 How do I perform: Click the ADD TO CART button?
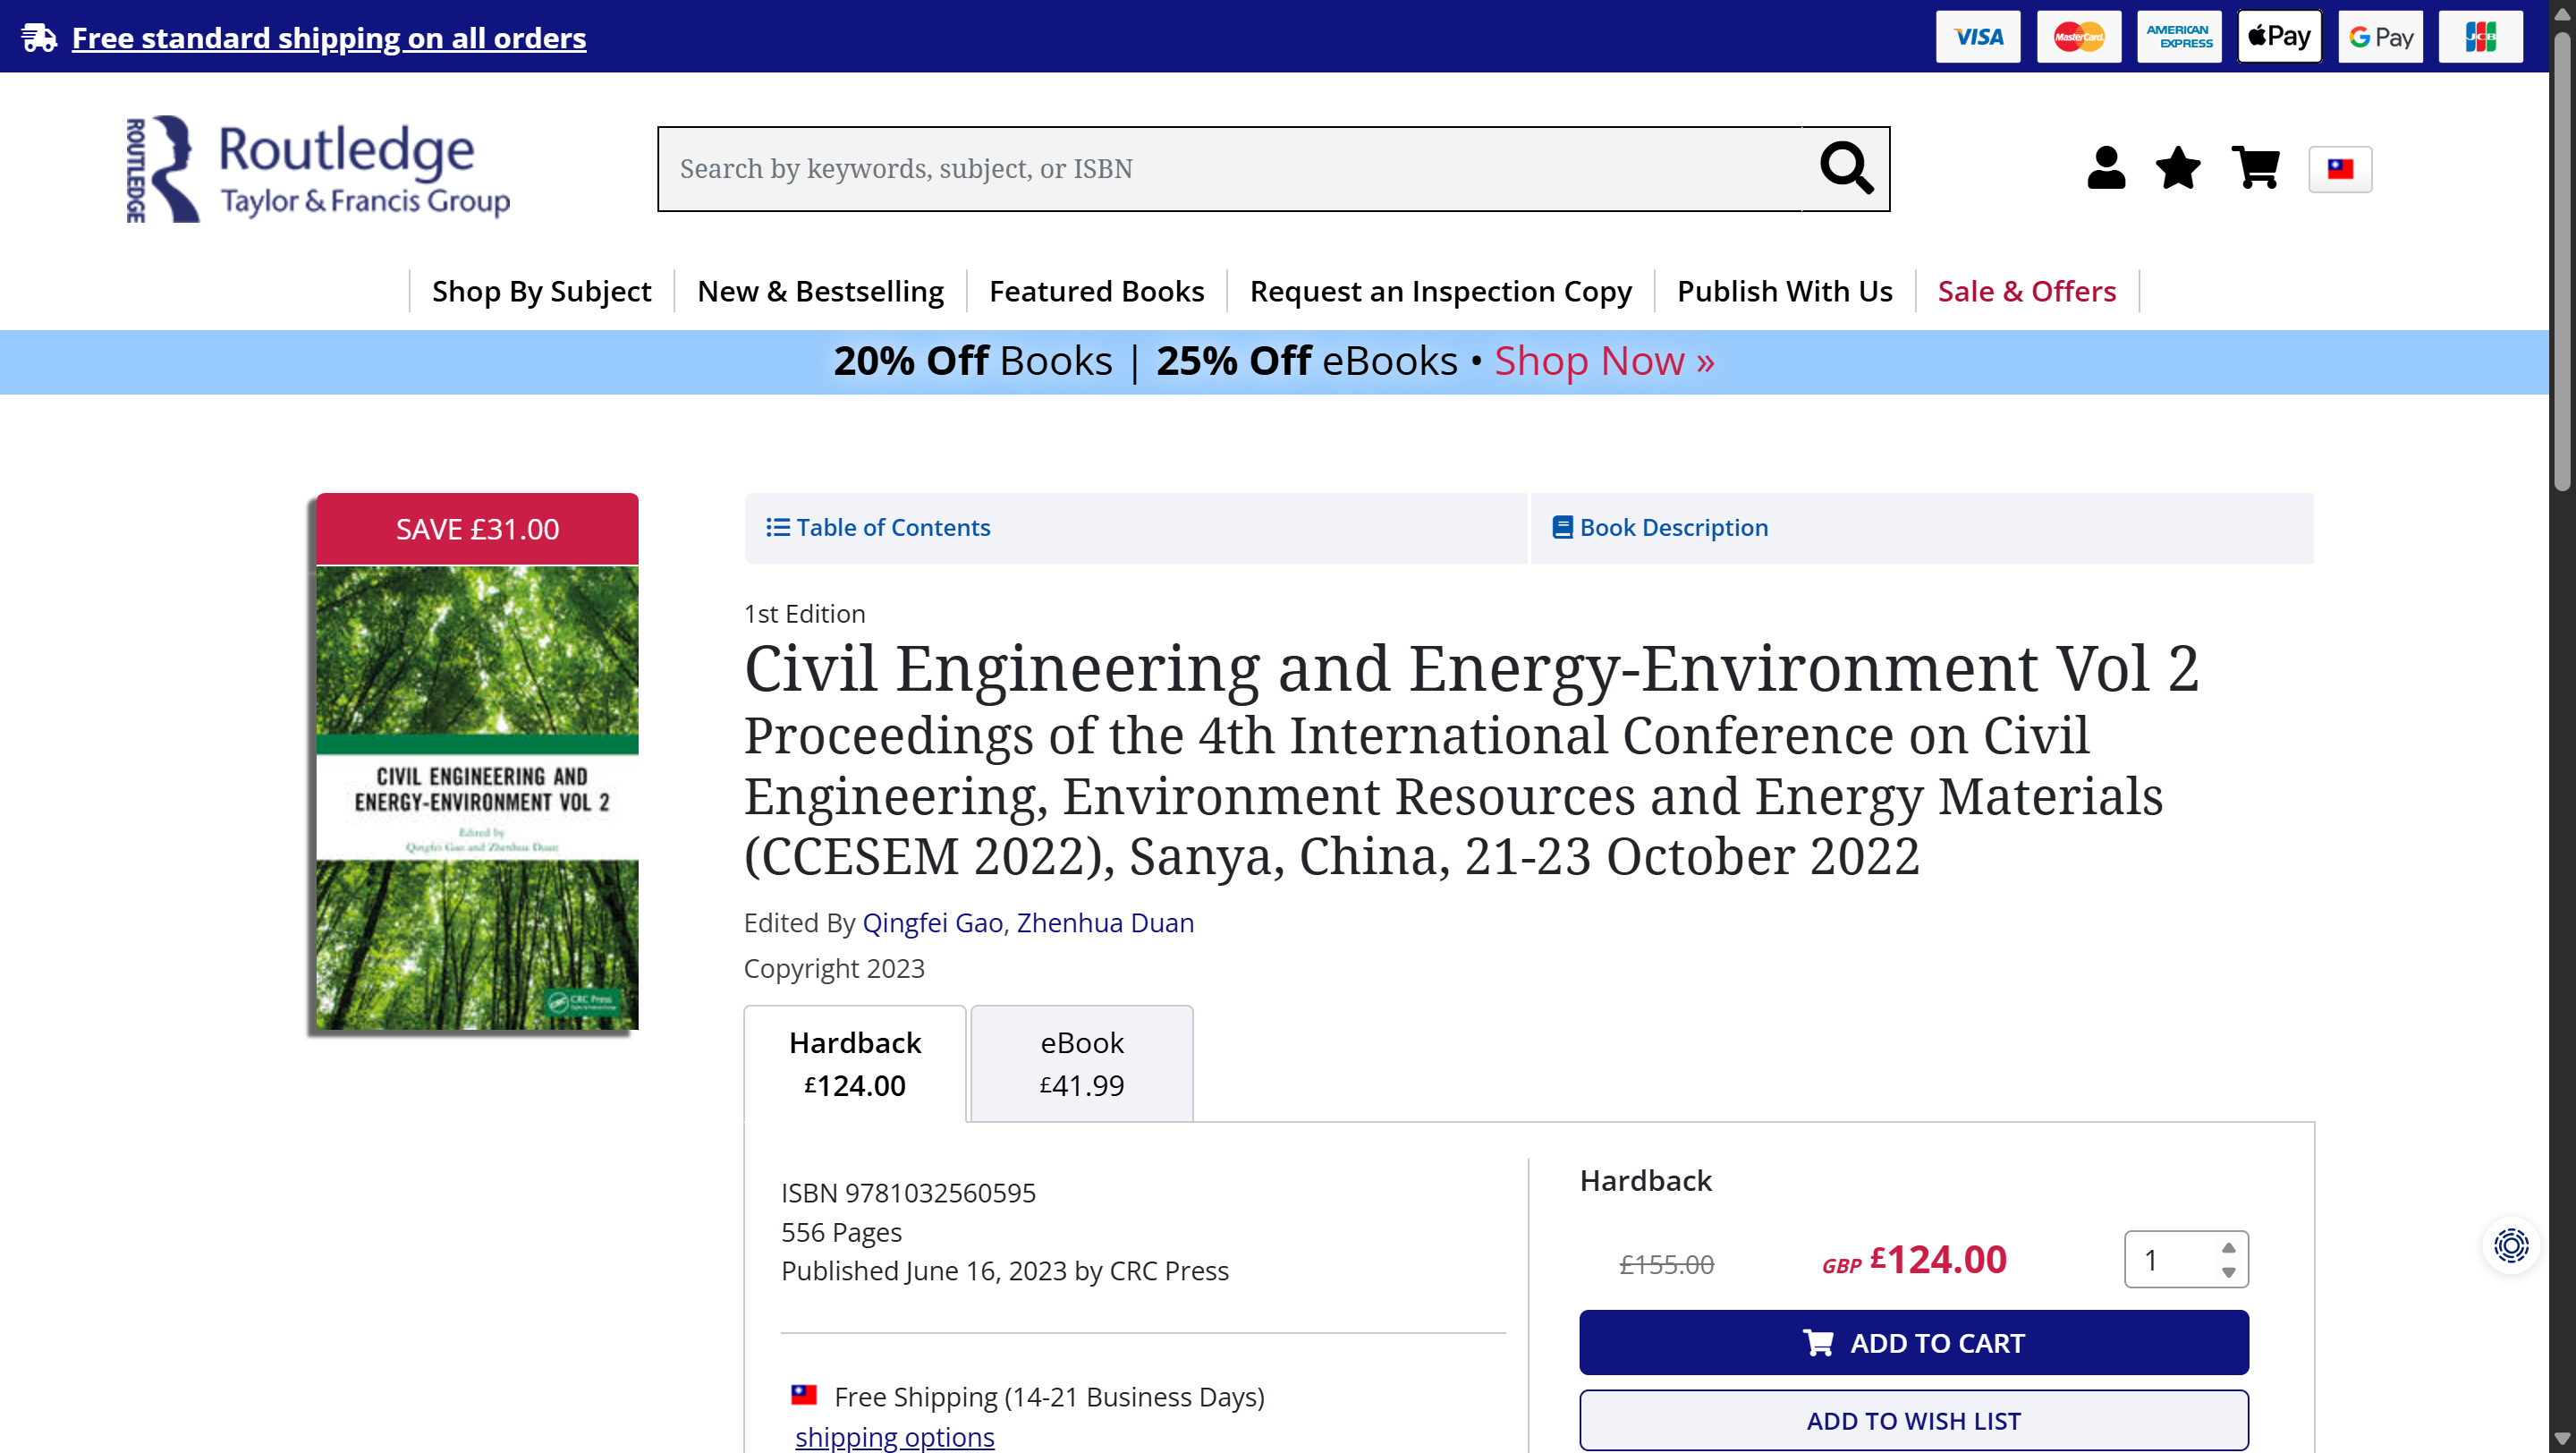point(1914,1343)
